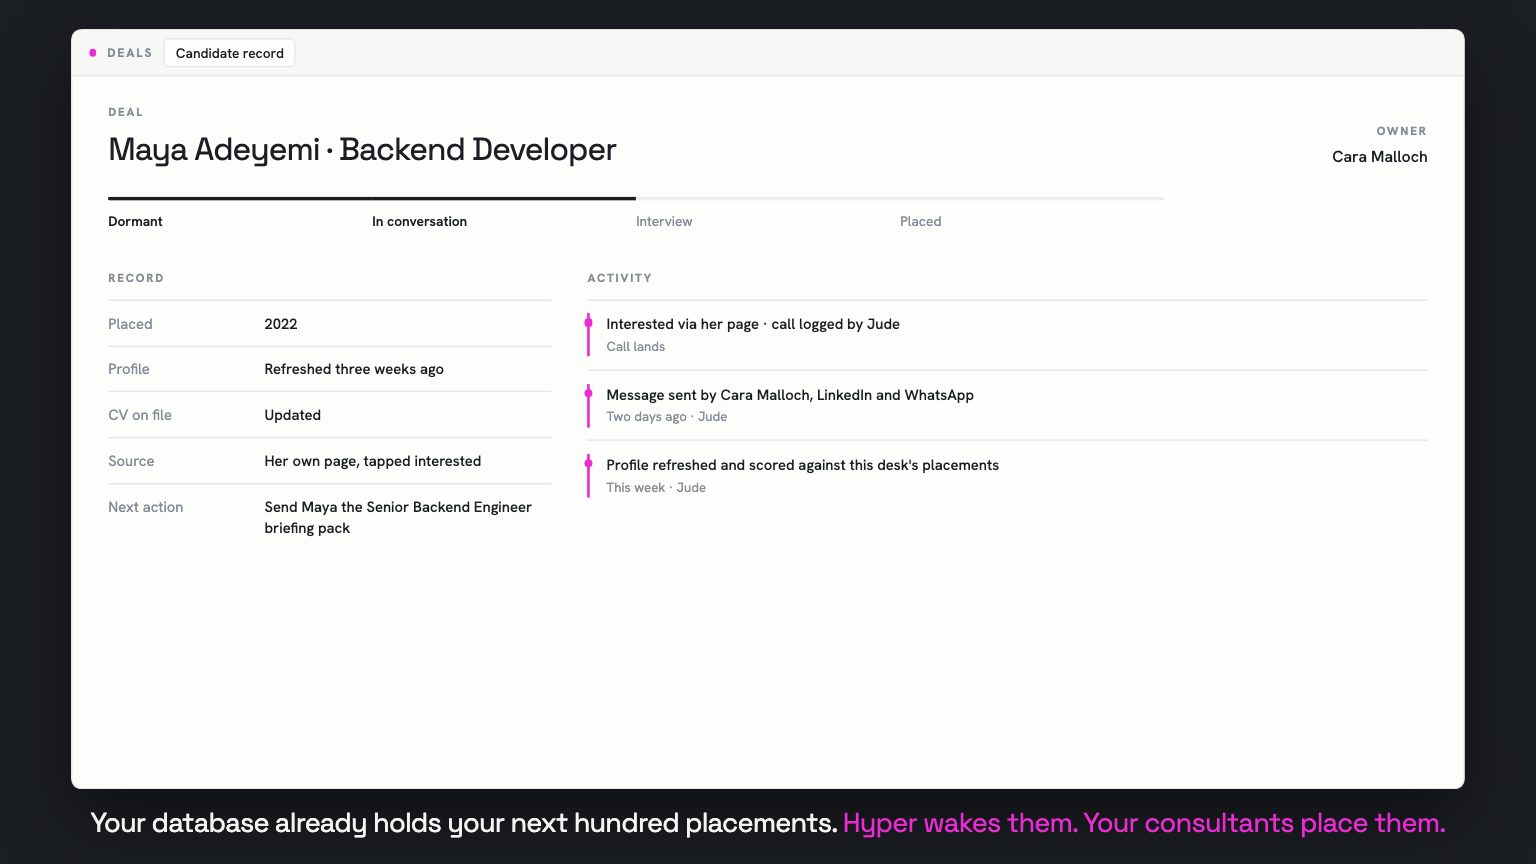Screen dimensions: 1536x864
Task: Click the timeline marker for the profile refreshed entry
Action: pos(588,464)
